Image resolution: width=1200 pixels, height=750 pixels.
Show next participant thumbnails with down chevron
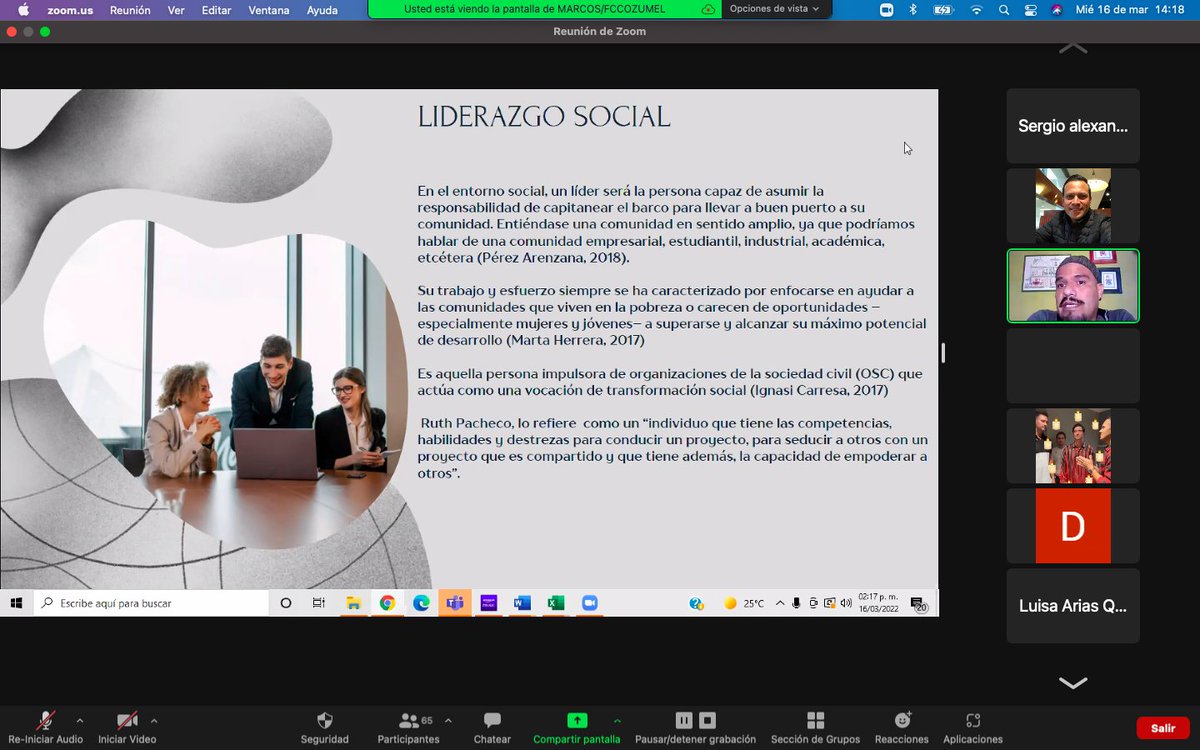[x=1073, y=683]
